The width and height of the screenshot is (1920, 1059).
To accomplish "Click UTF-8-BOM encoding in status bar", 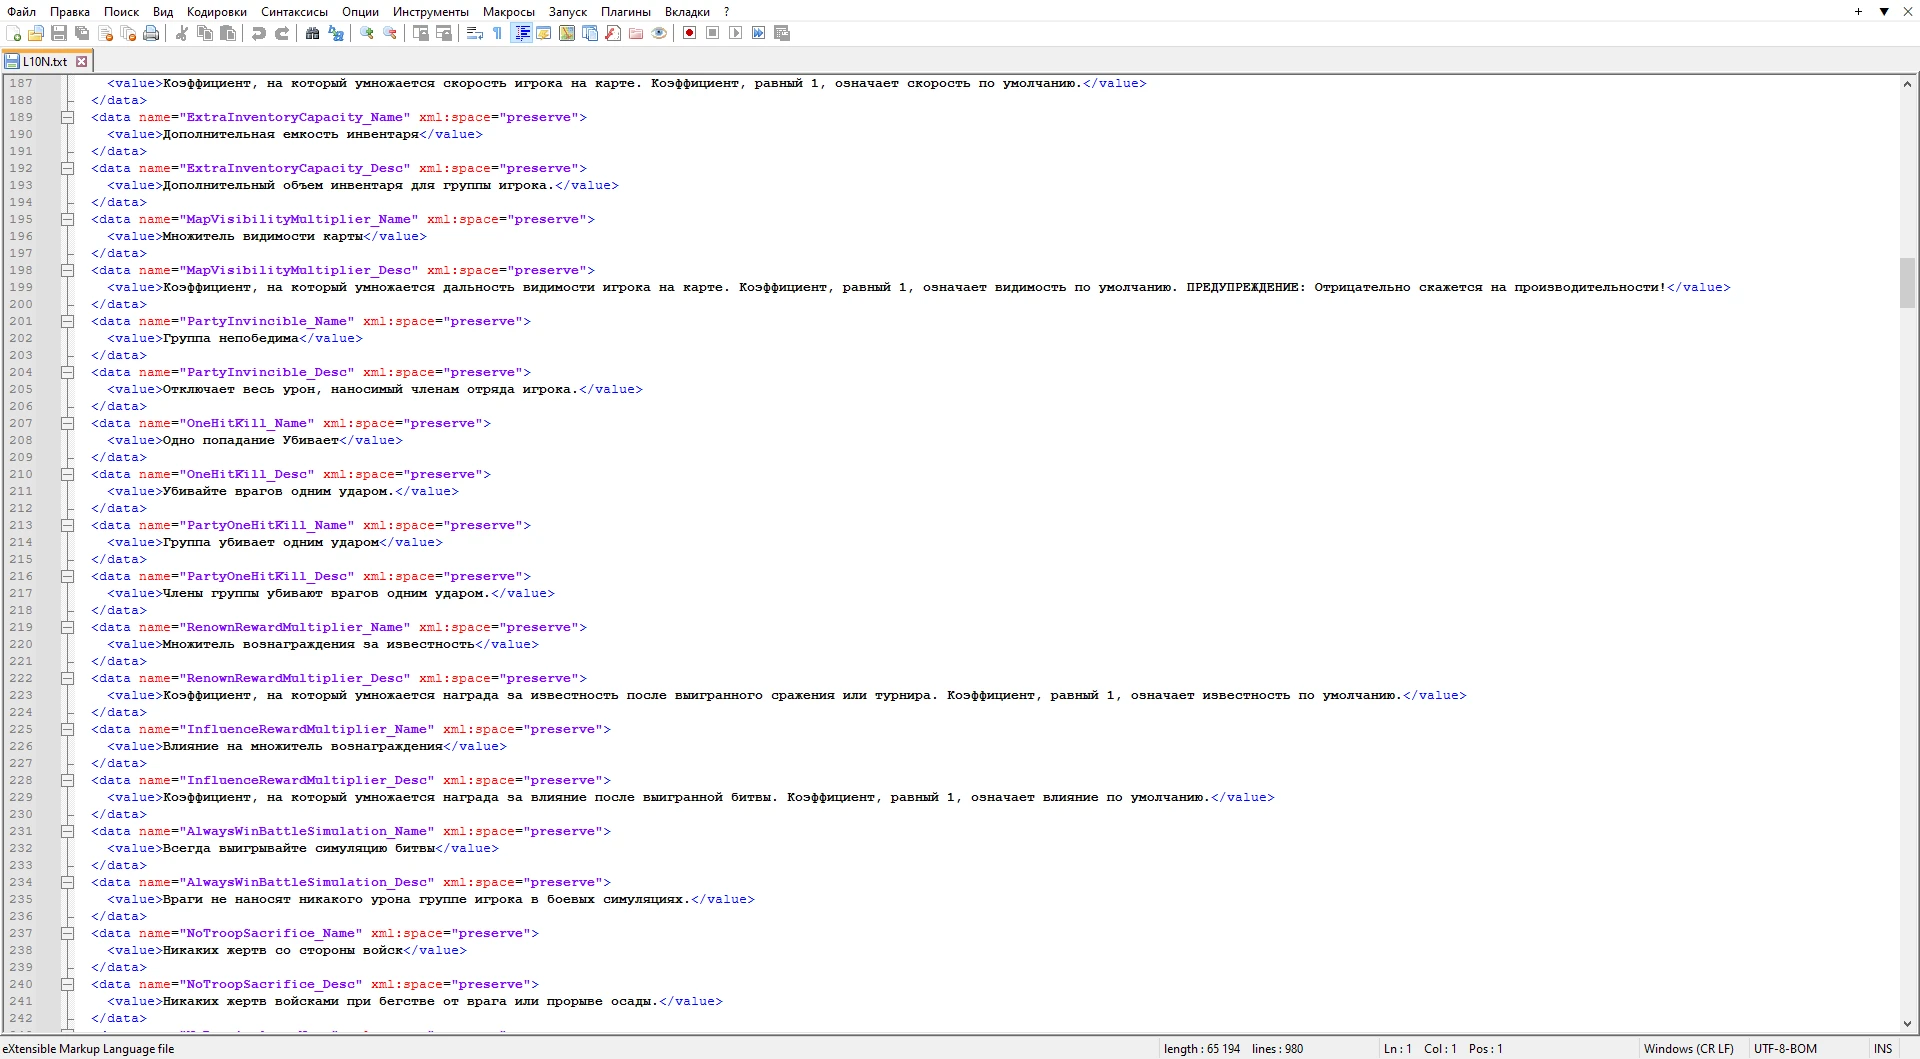I will click(1785, 1049).
